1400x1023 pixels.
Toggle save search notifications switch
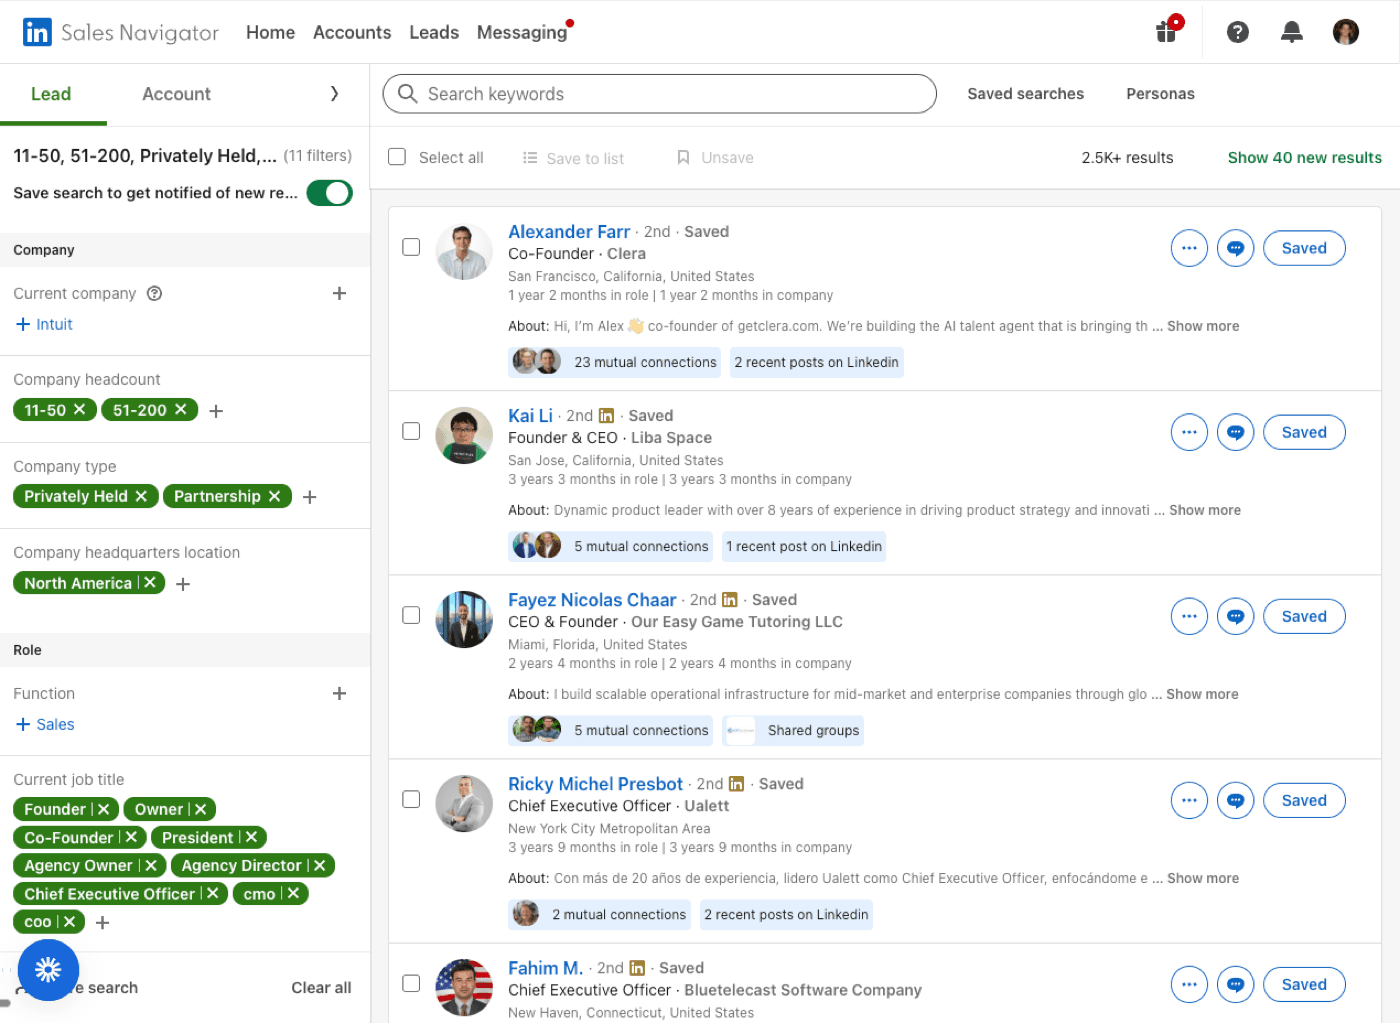(x=329, y=192)
